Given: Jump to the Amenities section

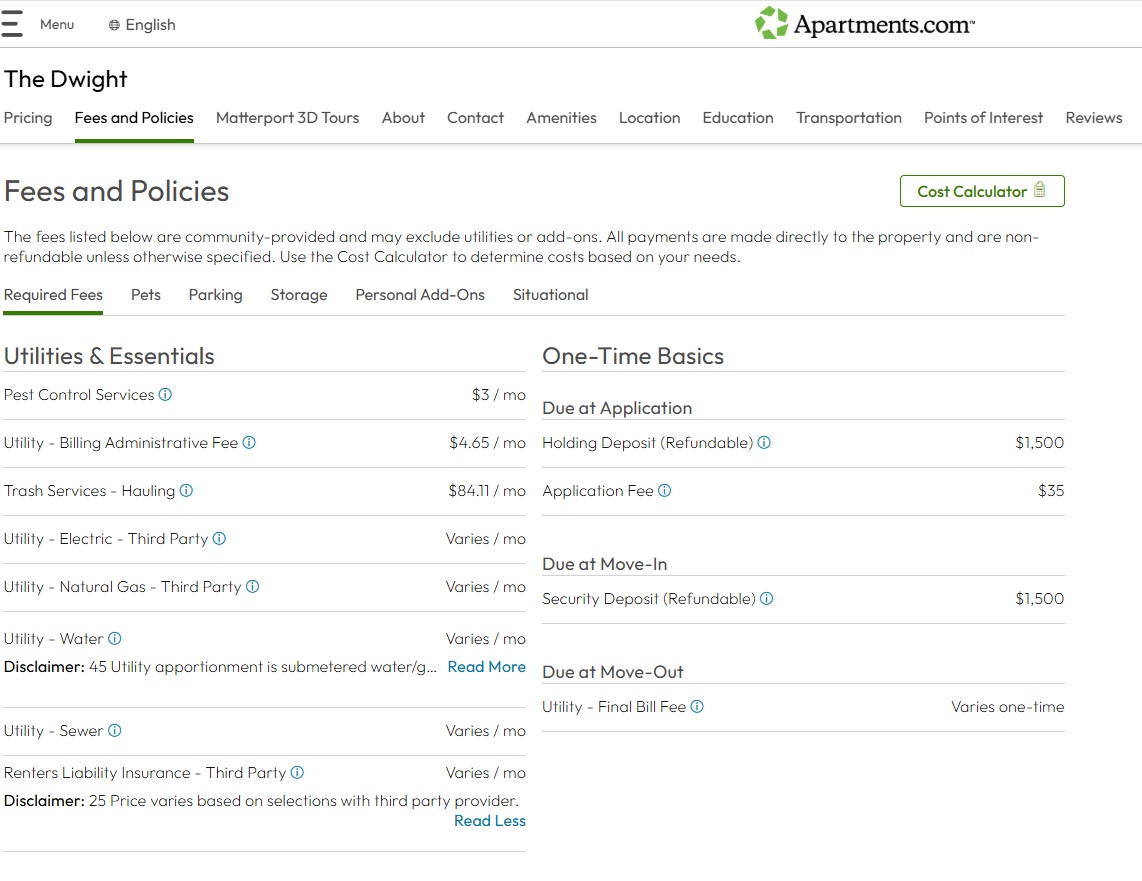Looking at the screenshot, I should coord(561,118).
